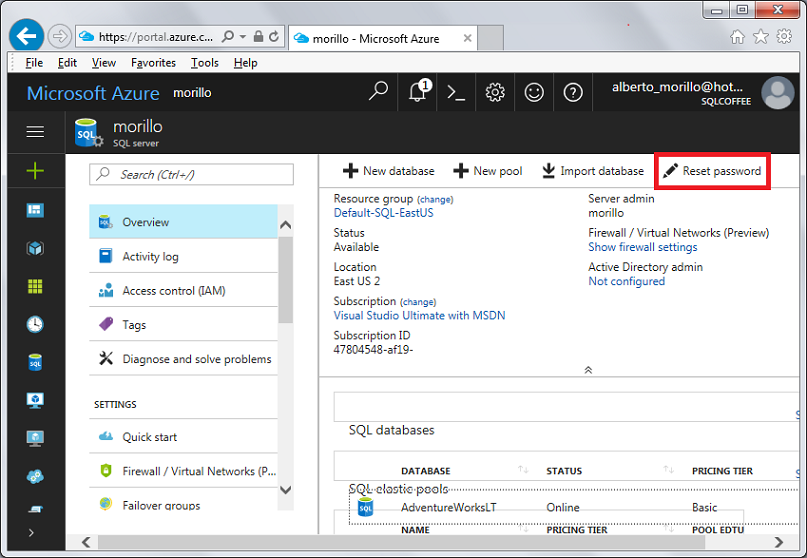Viewport: 807px width, 558px height.
Task: Click the browser Back arrow button
Action: (x=26, y=36)
